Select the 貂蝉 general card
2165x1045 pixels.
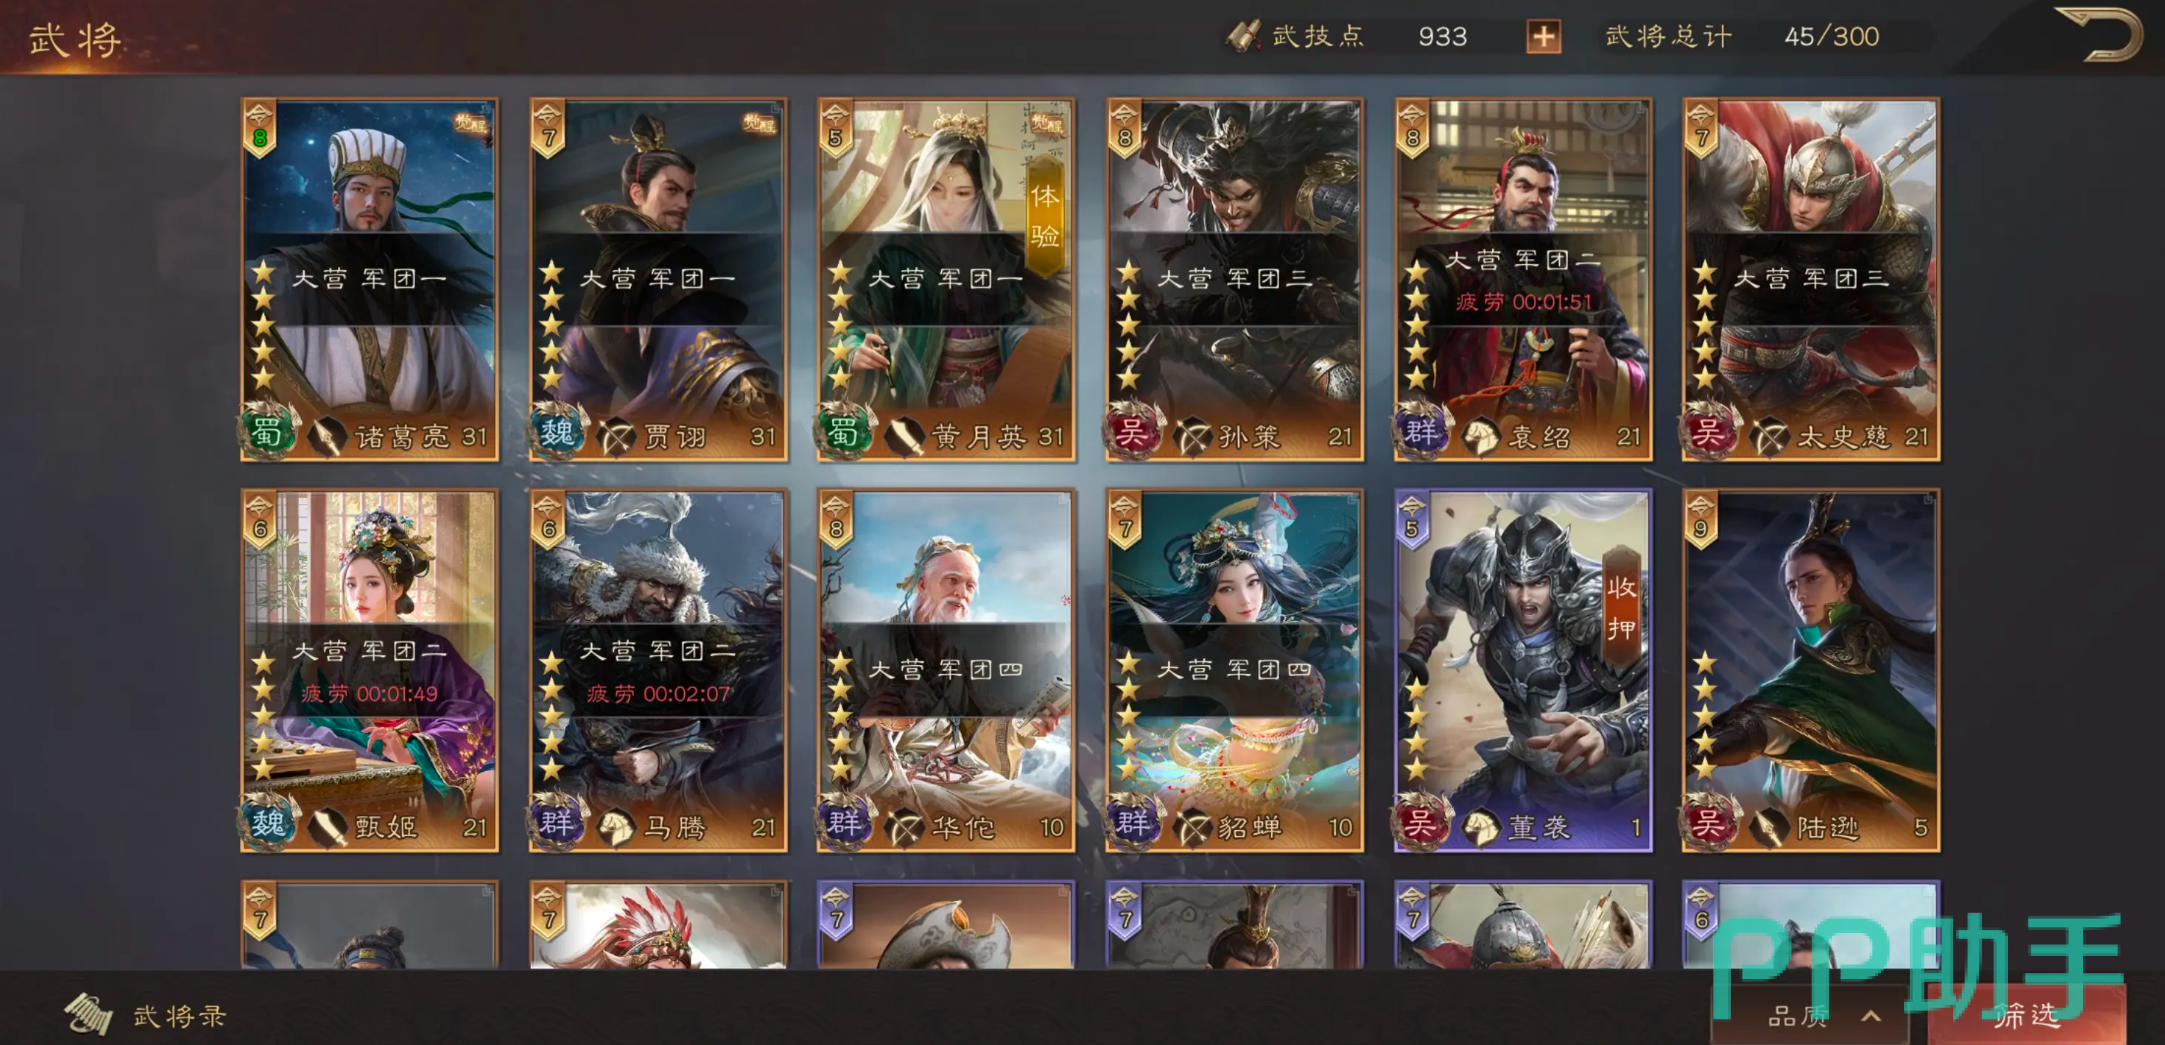tap(1234, 671)
